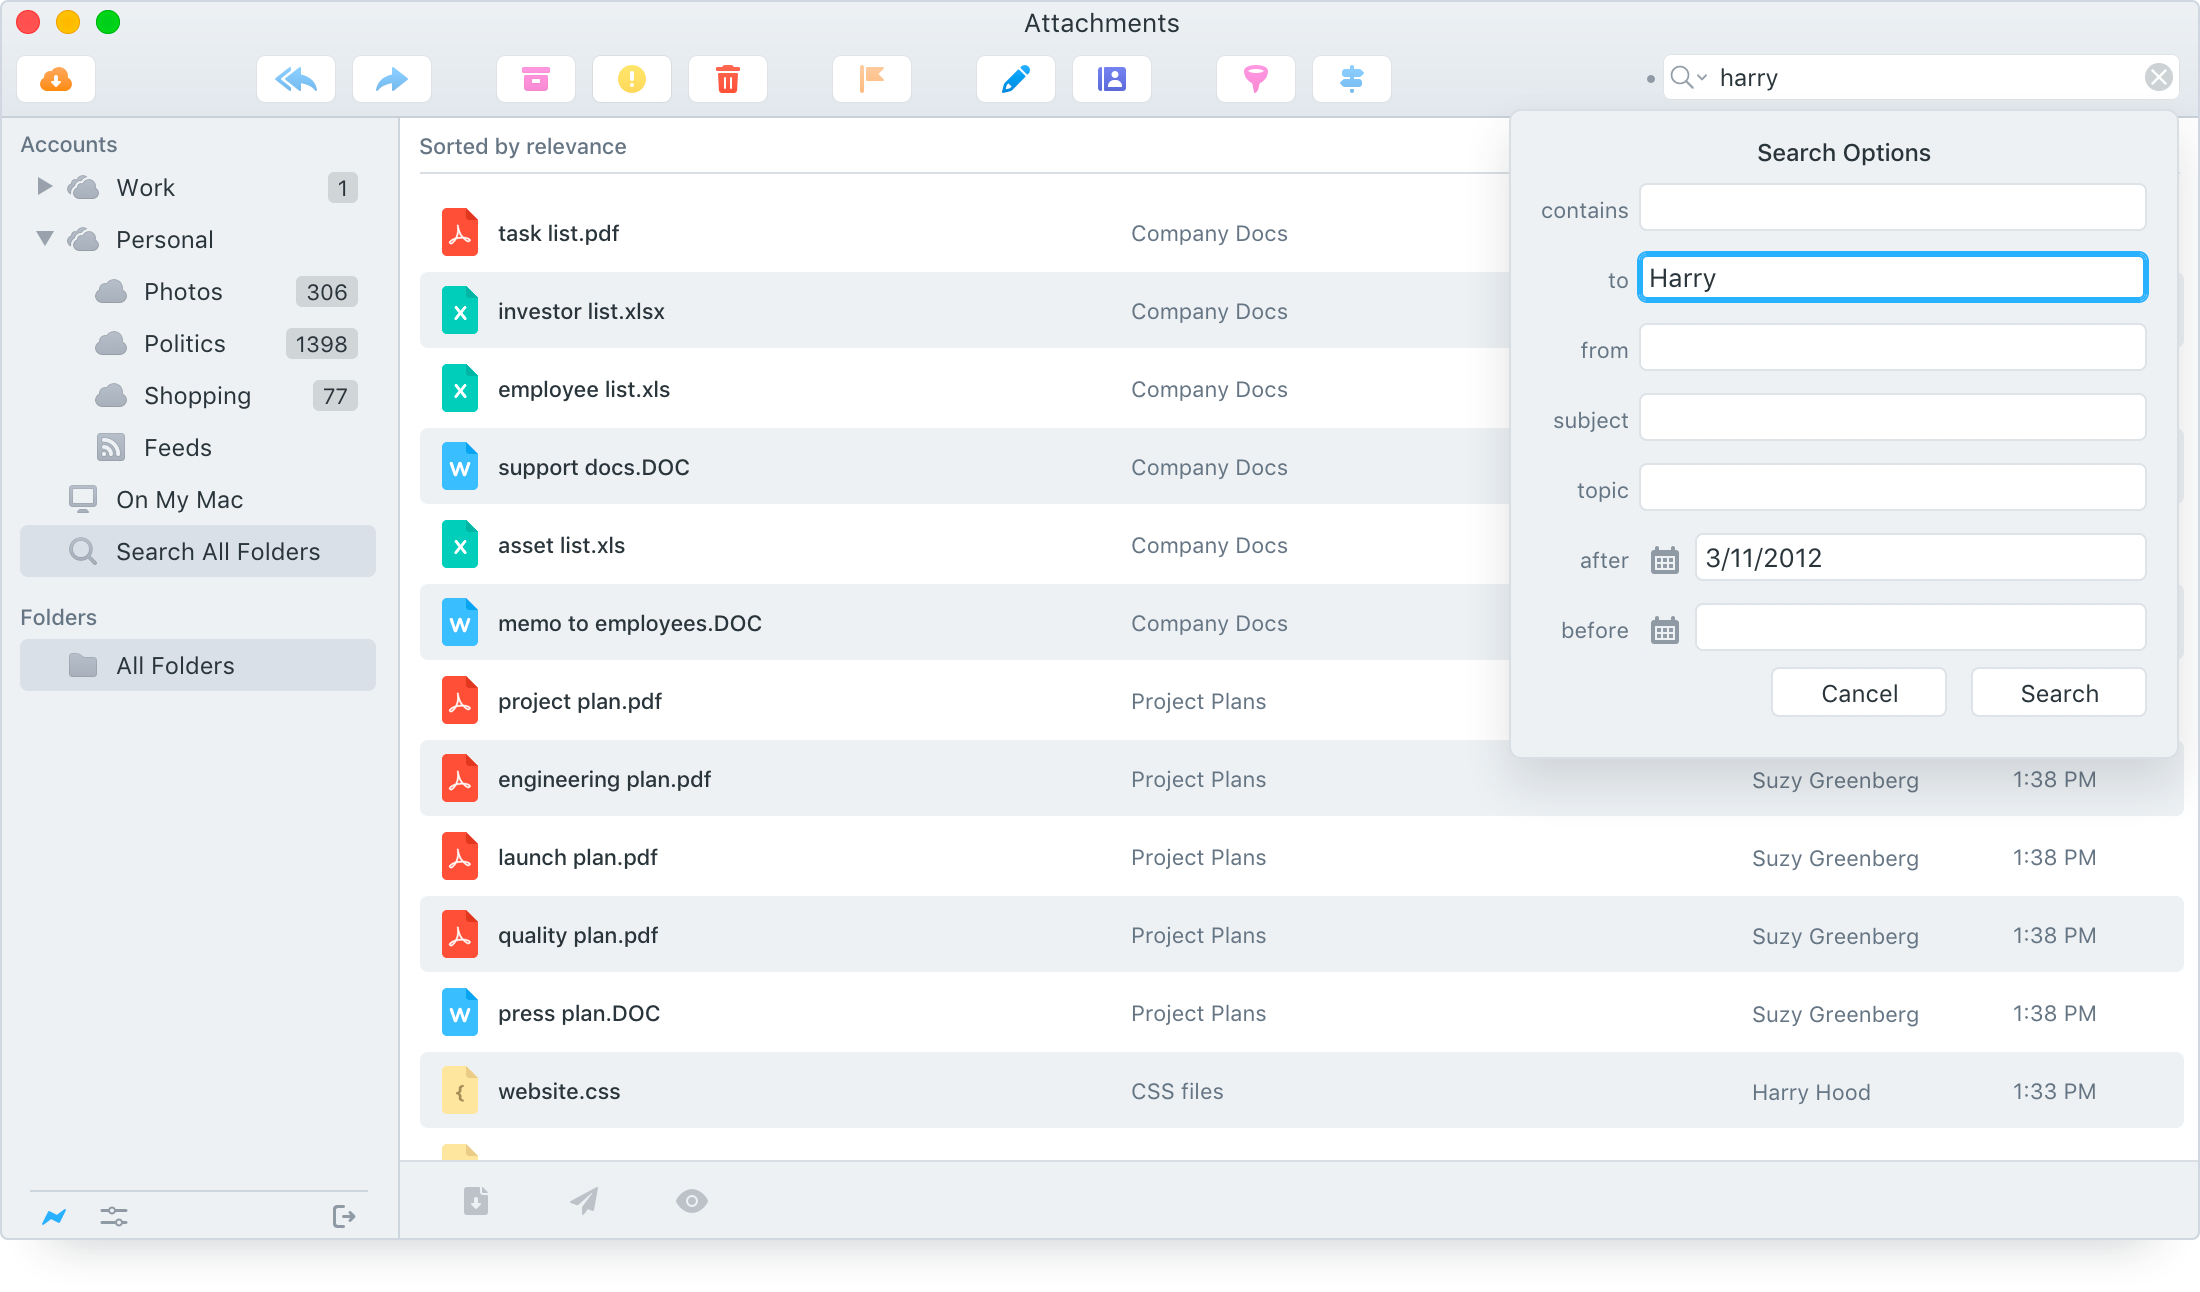The width and height of the screenshot is (2200, 1292).
Task: Select the Politics folder
Action: click(184, 343)
